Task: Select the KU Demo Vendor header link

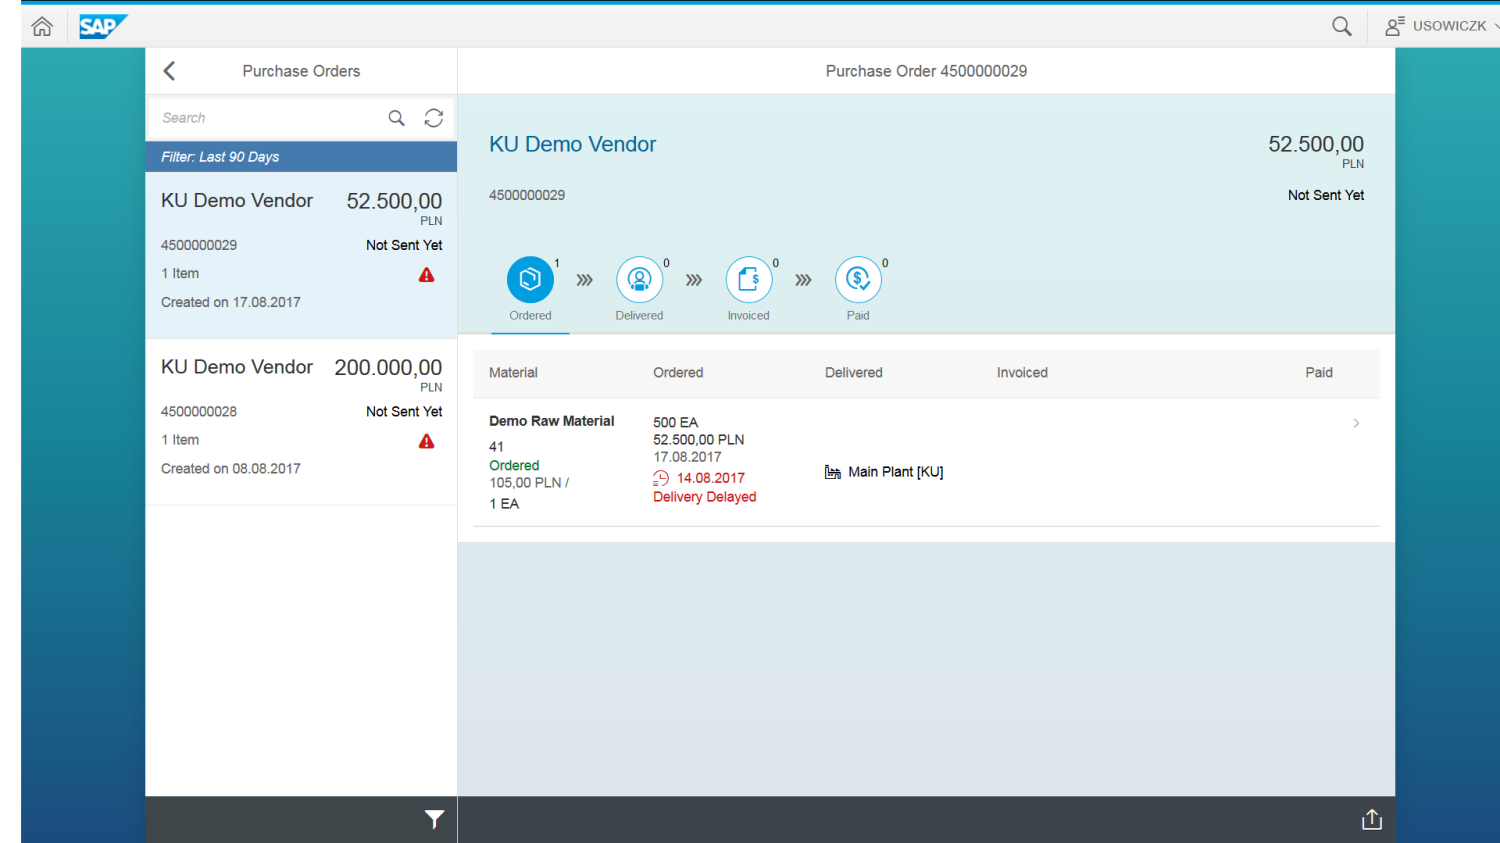Action: [x=572, y=144]
